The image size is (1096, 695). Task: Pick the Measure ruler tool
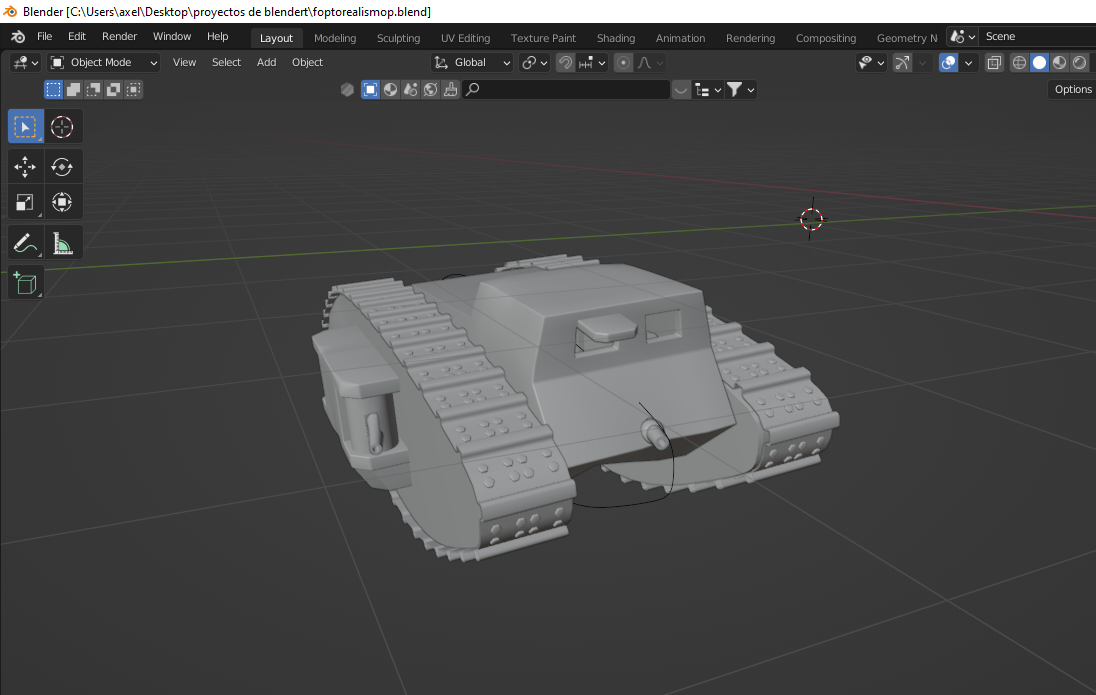pyautogui.click(x=62, y=243)
